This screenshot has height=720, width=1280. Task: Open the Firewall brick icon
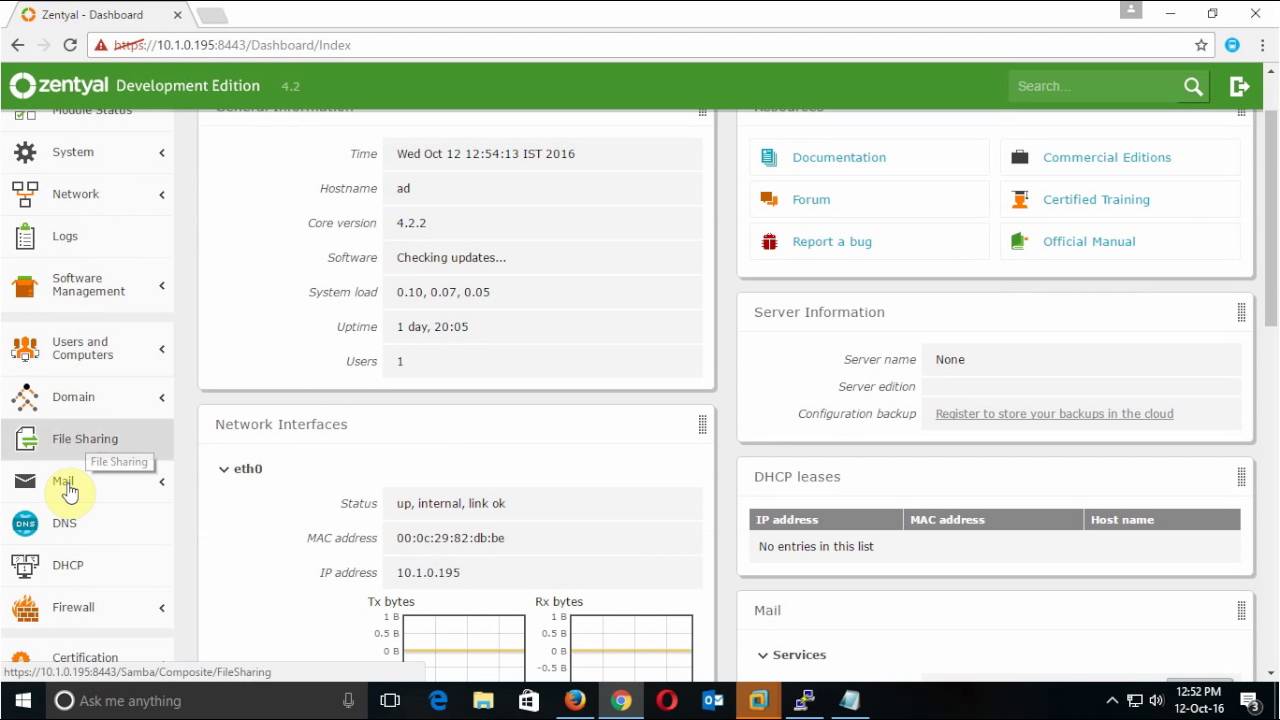pos(25,607)
